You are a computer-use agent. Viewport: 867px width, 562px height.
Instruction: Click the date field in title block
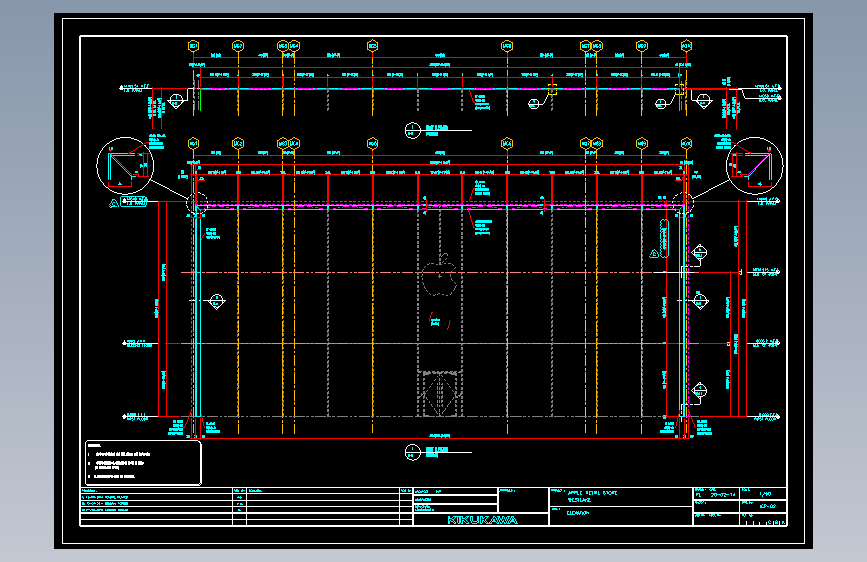pyautogui.click(x=723, y=495)
